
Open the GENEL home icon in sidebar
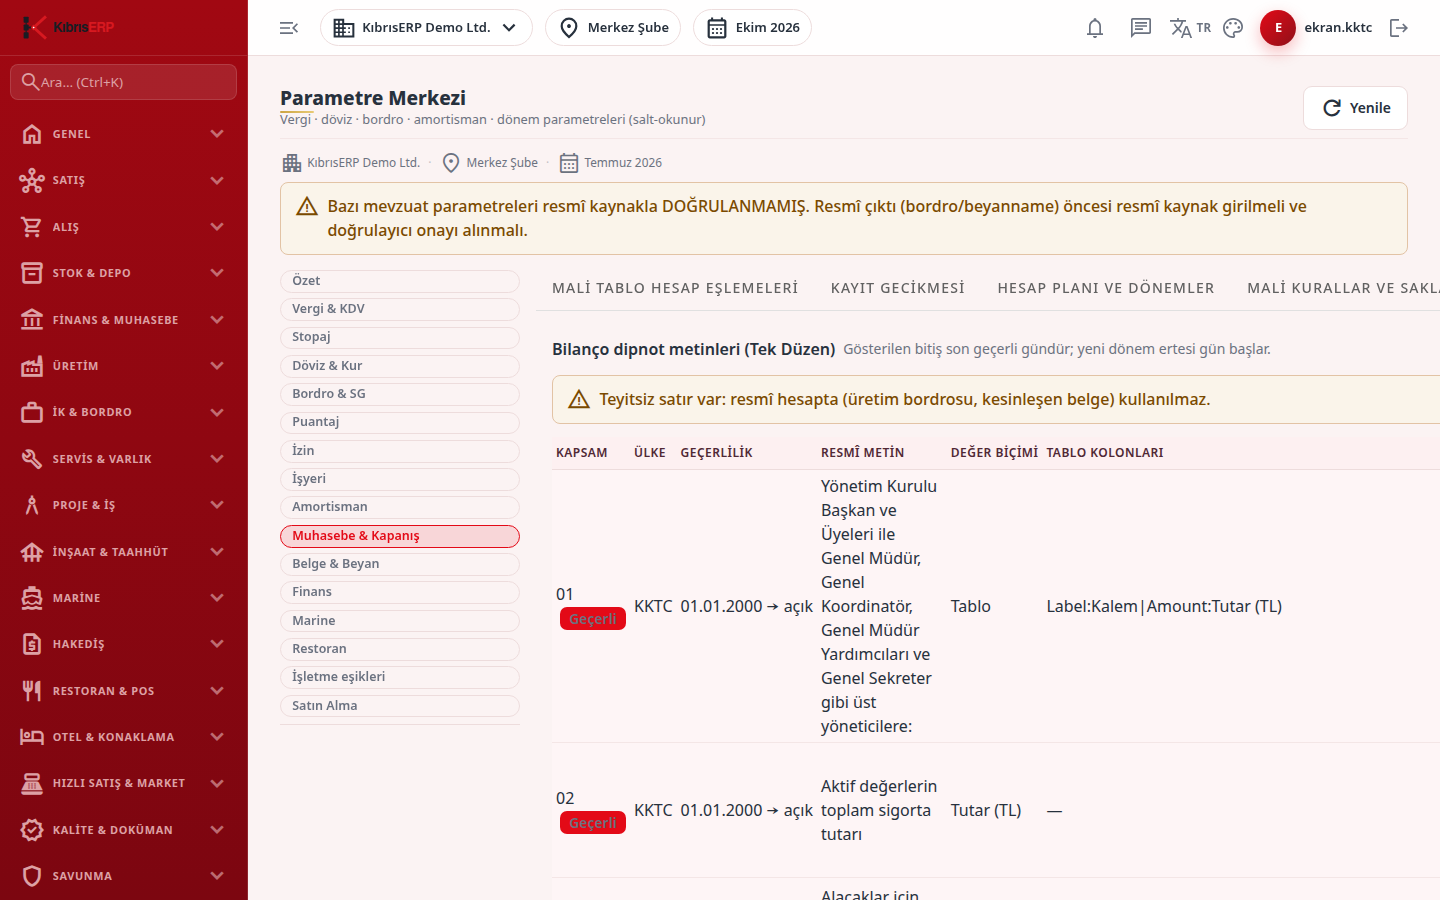32,134
